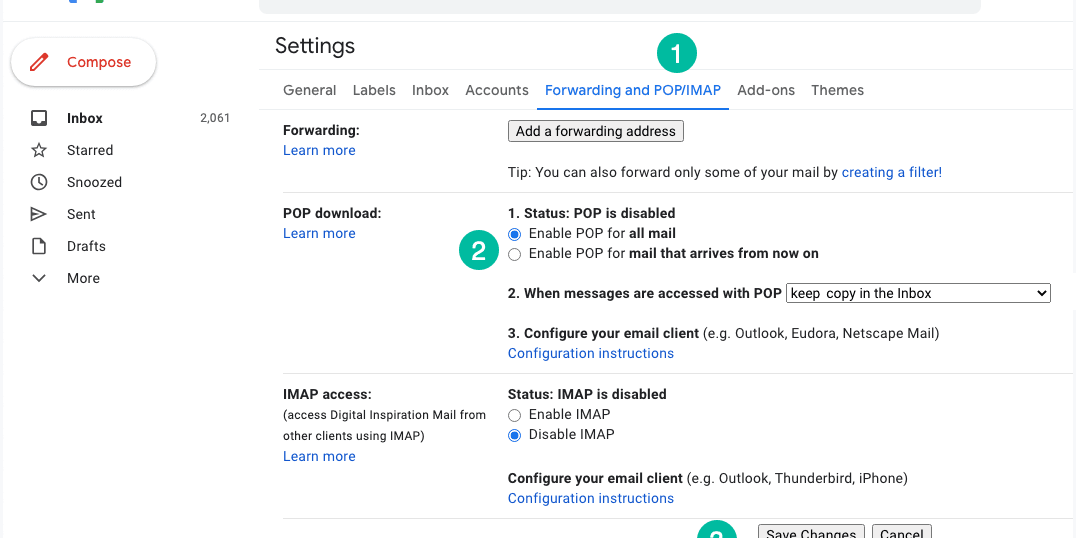Click Learn more under Forwarding
1076x538 pixels.
click(319, 150)
